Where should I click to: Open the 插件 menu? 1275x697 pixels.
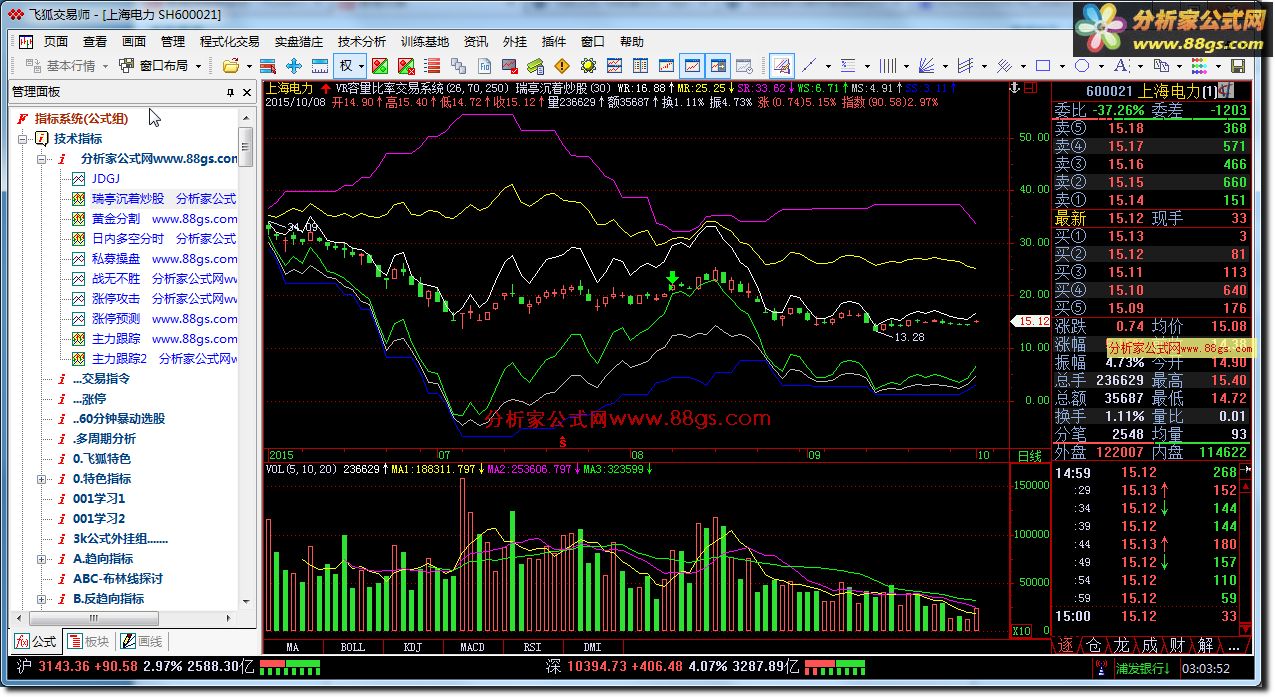(x=553, y=42)
